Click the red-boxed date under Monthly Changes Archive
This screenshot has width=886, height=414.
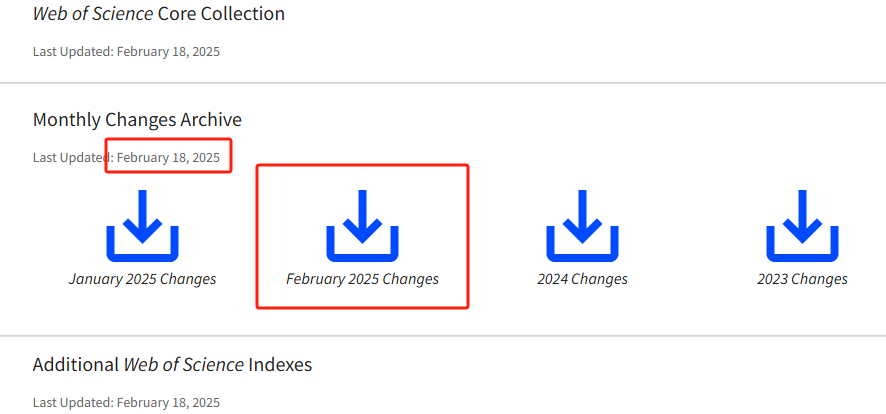coord(168,157)
